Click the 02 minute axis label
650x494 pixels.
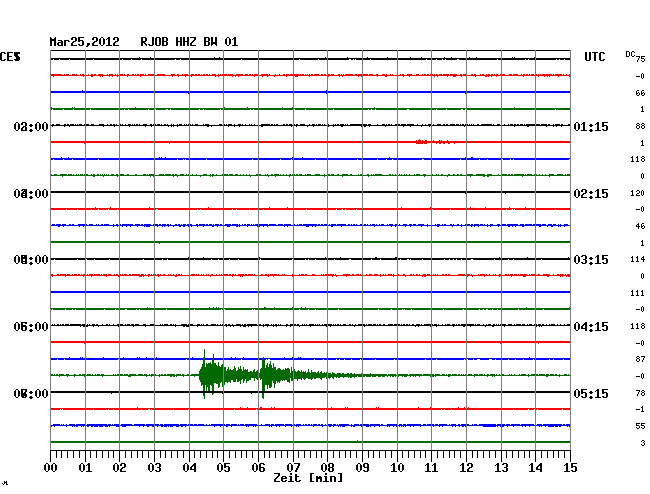pos(119,468)
